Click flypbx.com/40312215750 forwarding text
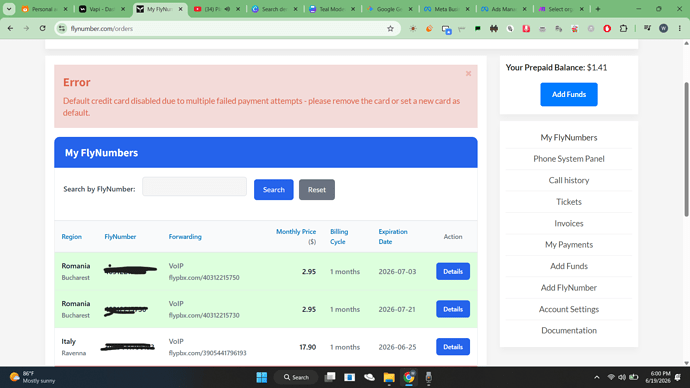 tap(204, 278)
